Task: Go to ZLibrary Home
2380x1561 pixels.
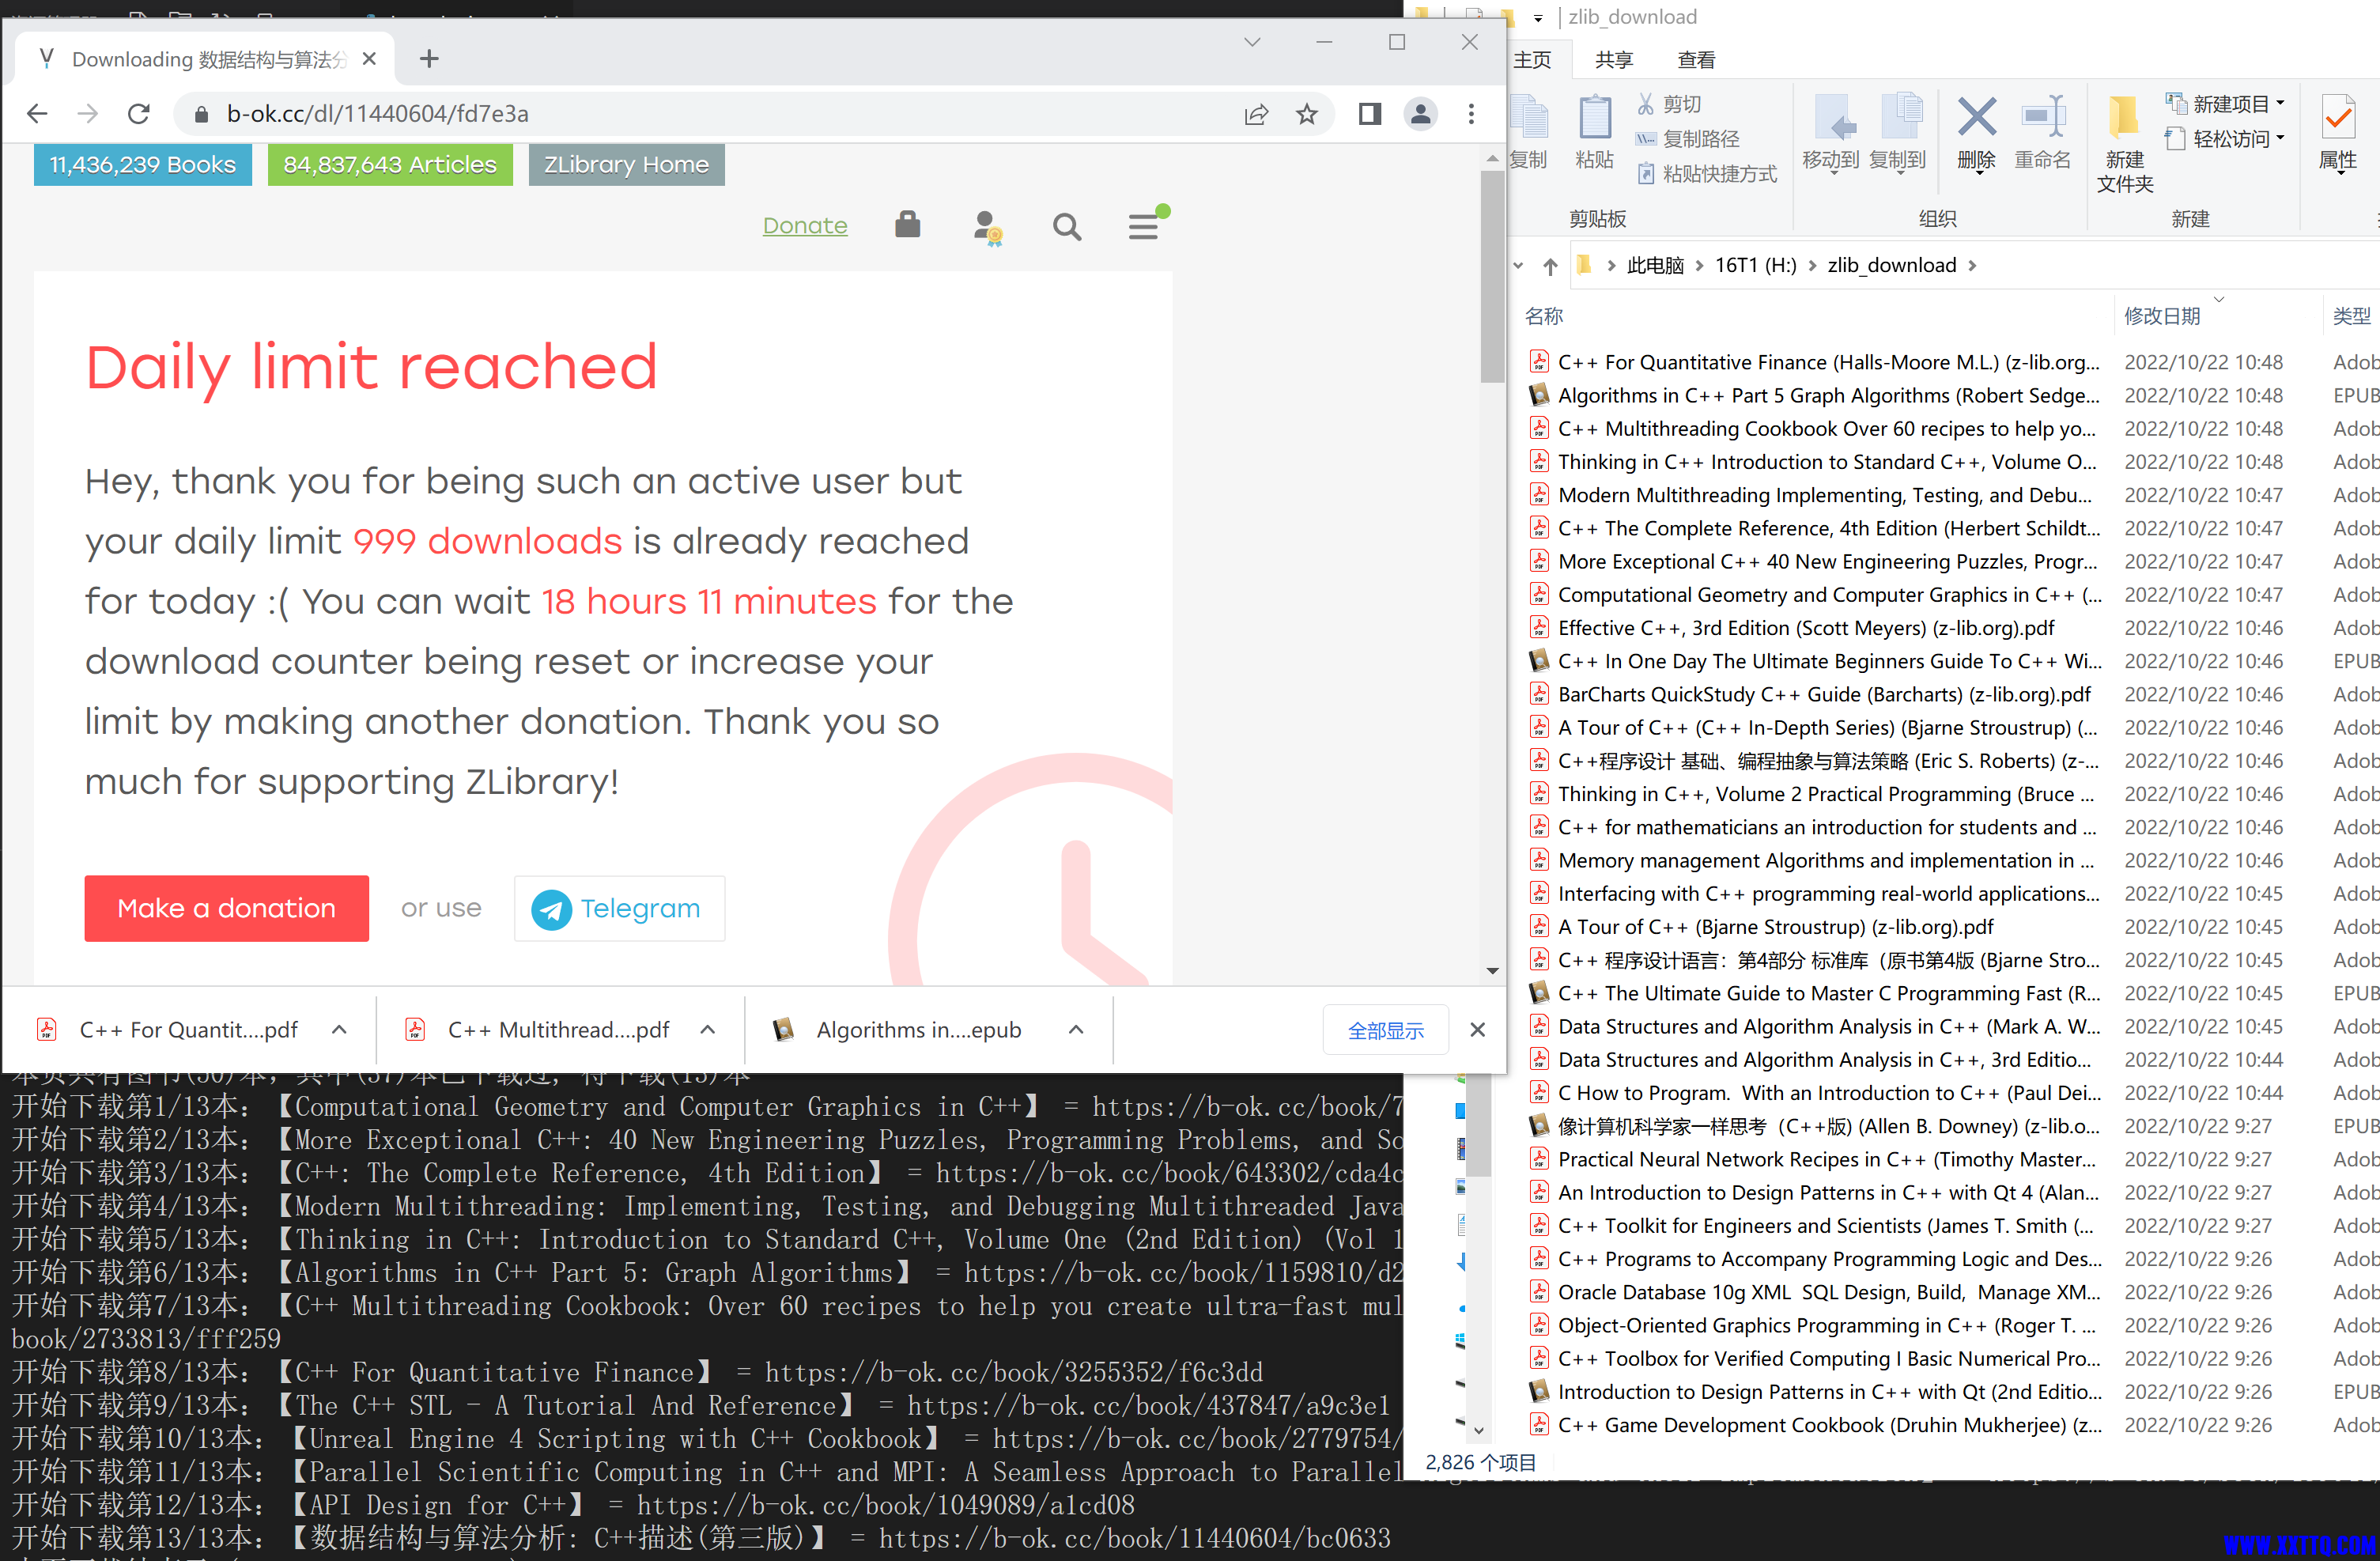Action: [626, 165]
